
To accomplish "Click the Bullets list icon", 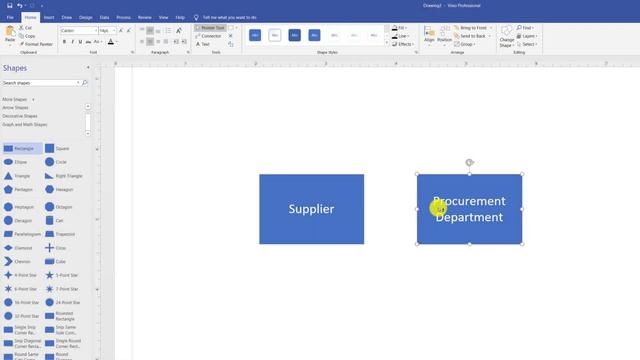I will pos(168,31).
